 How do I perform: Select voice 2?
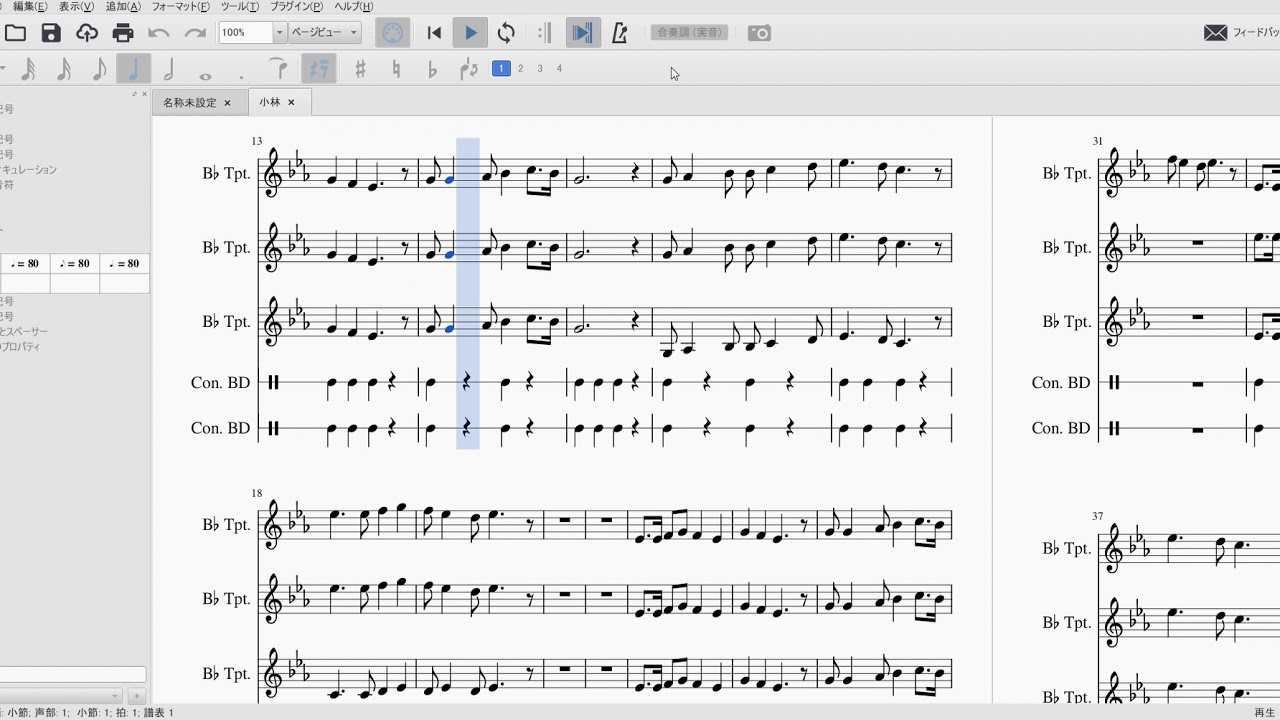521,69
